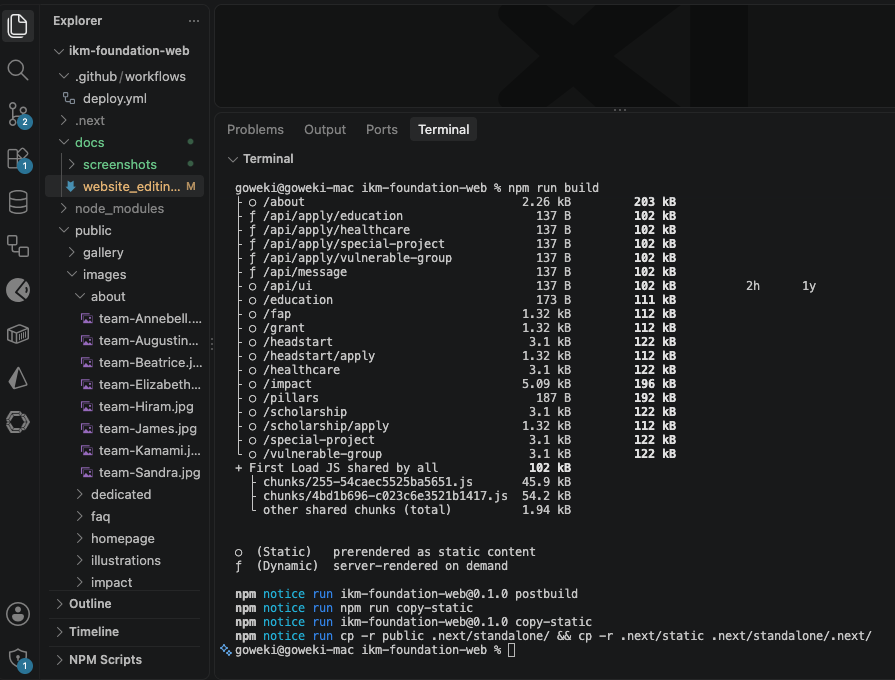Screen dimensions: 895x680
Task: Click chunks/255-54caec5525ba5651.js text
Action: point(368,481)
